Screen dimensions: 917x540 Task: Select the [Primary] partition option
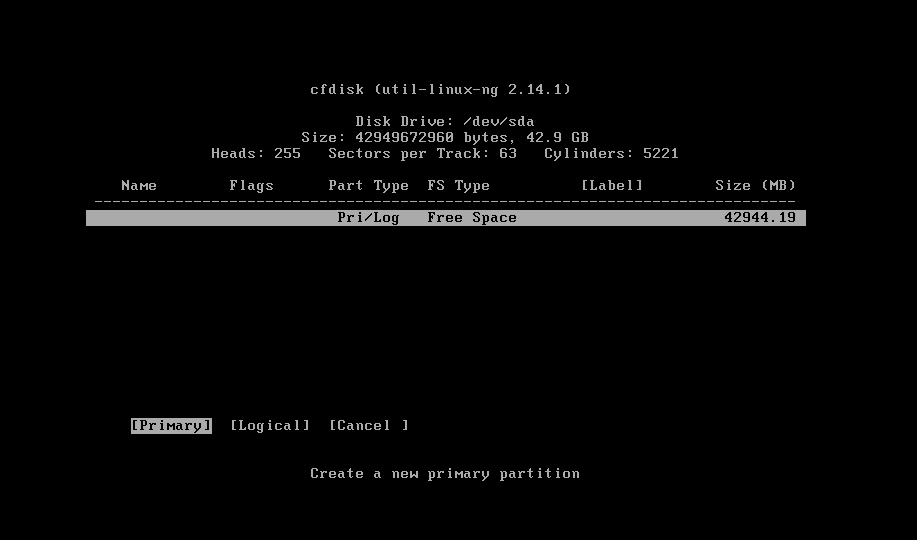tap(171, 425)
